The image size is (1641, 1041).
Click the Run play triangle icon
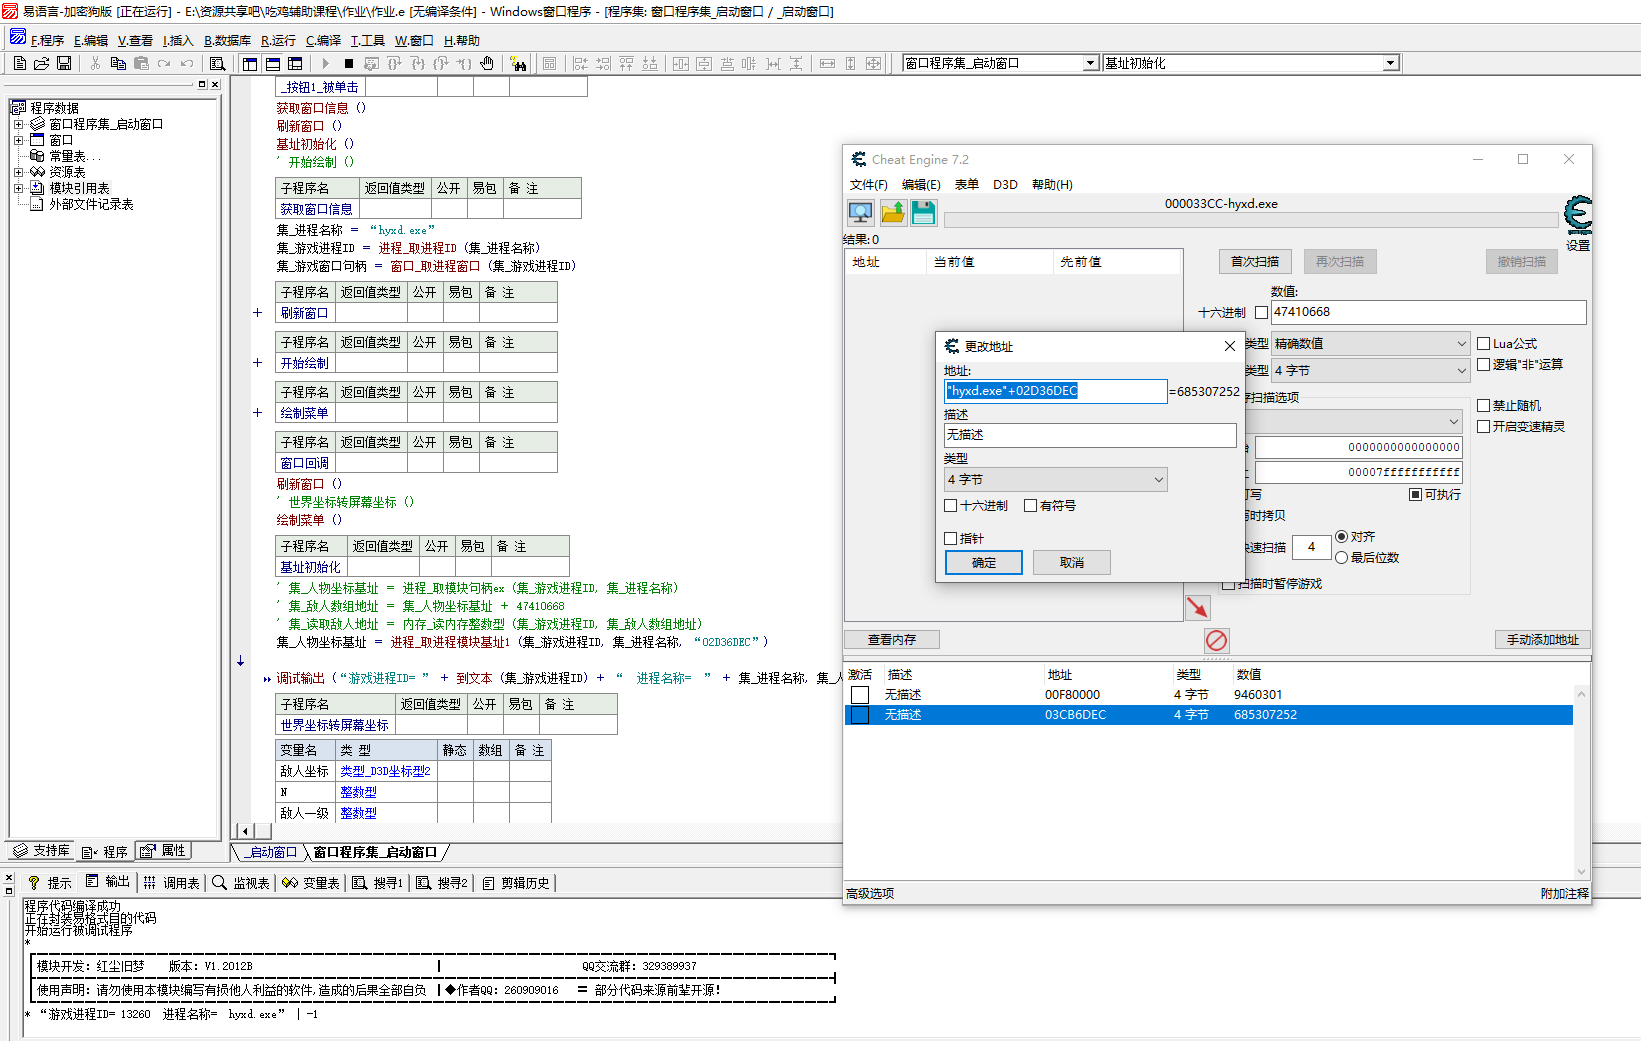click(325, 63)
